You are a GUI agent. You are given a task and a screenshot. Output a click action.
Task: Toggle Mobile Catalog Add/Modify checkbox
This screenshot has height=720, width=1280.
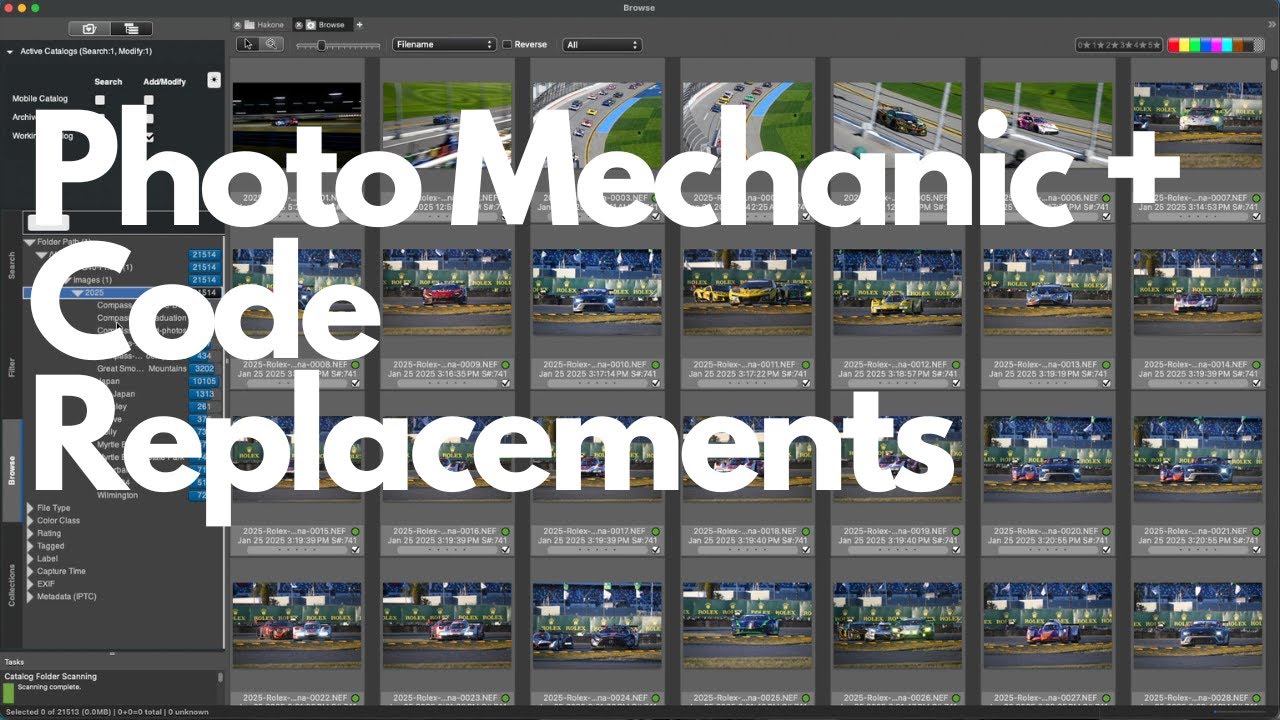pyautogui.click(x=149, y=100)
